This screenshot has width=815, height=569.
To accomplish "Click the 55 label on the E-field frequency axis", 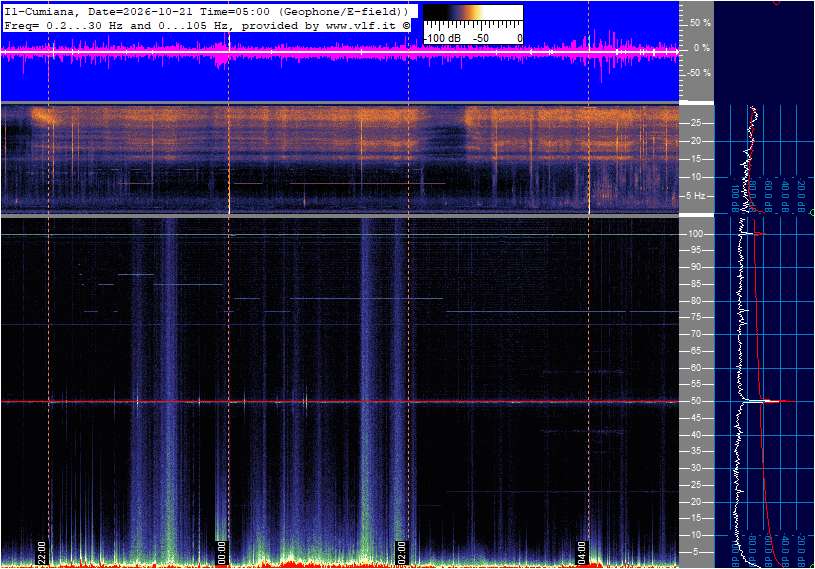I will click(x=696, y=384).
